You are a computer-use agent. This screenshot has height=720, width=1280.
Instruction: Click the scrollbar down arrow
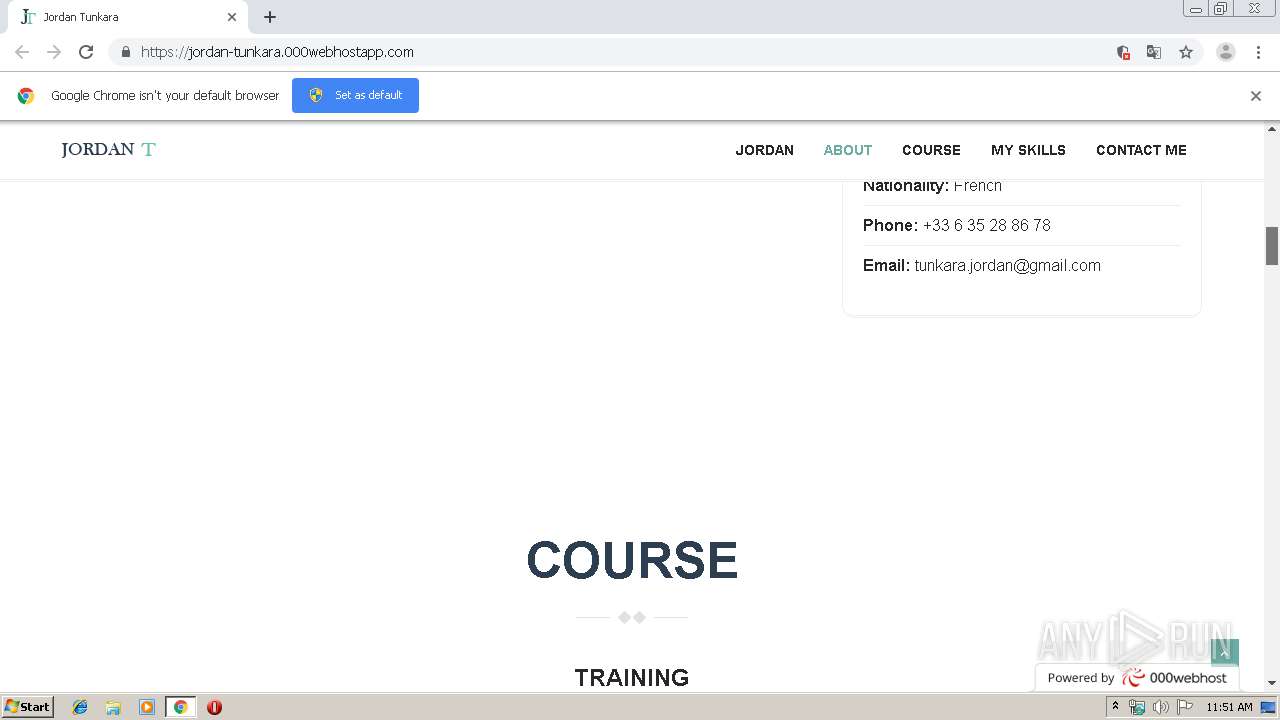1272,683
